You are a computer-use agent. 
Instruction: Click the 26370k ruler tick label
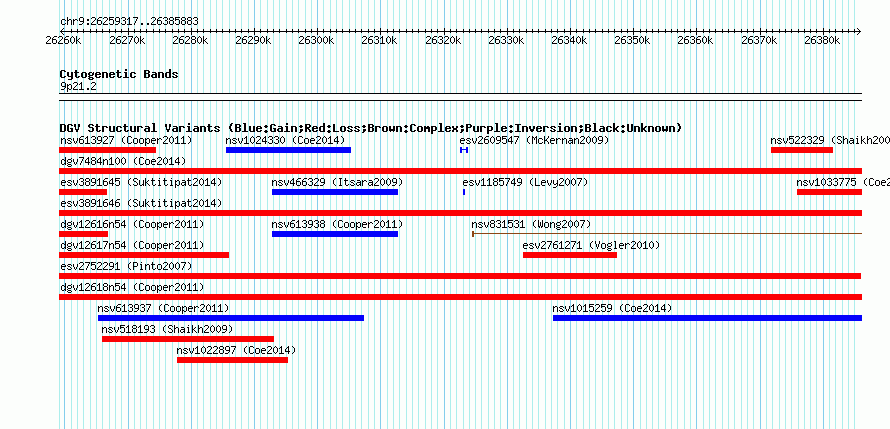point(761,40)
